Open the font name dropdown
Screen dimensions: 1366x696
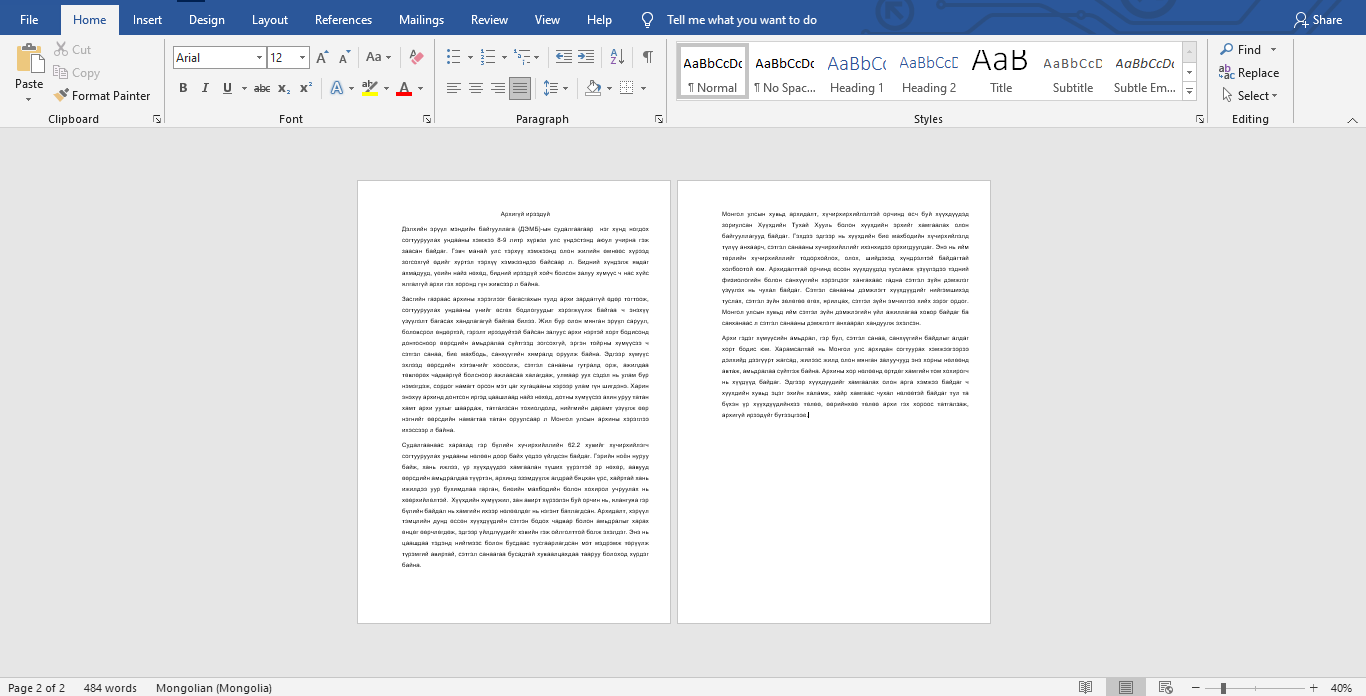259,58
